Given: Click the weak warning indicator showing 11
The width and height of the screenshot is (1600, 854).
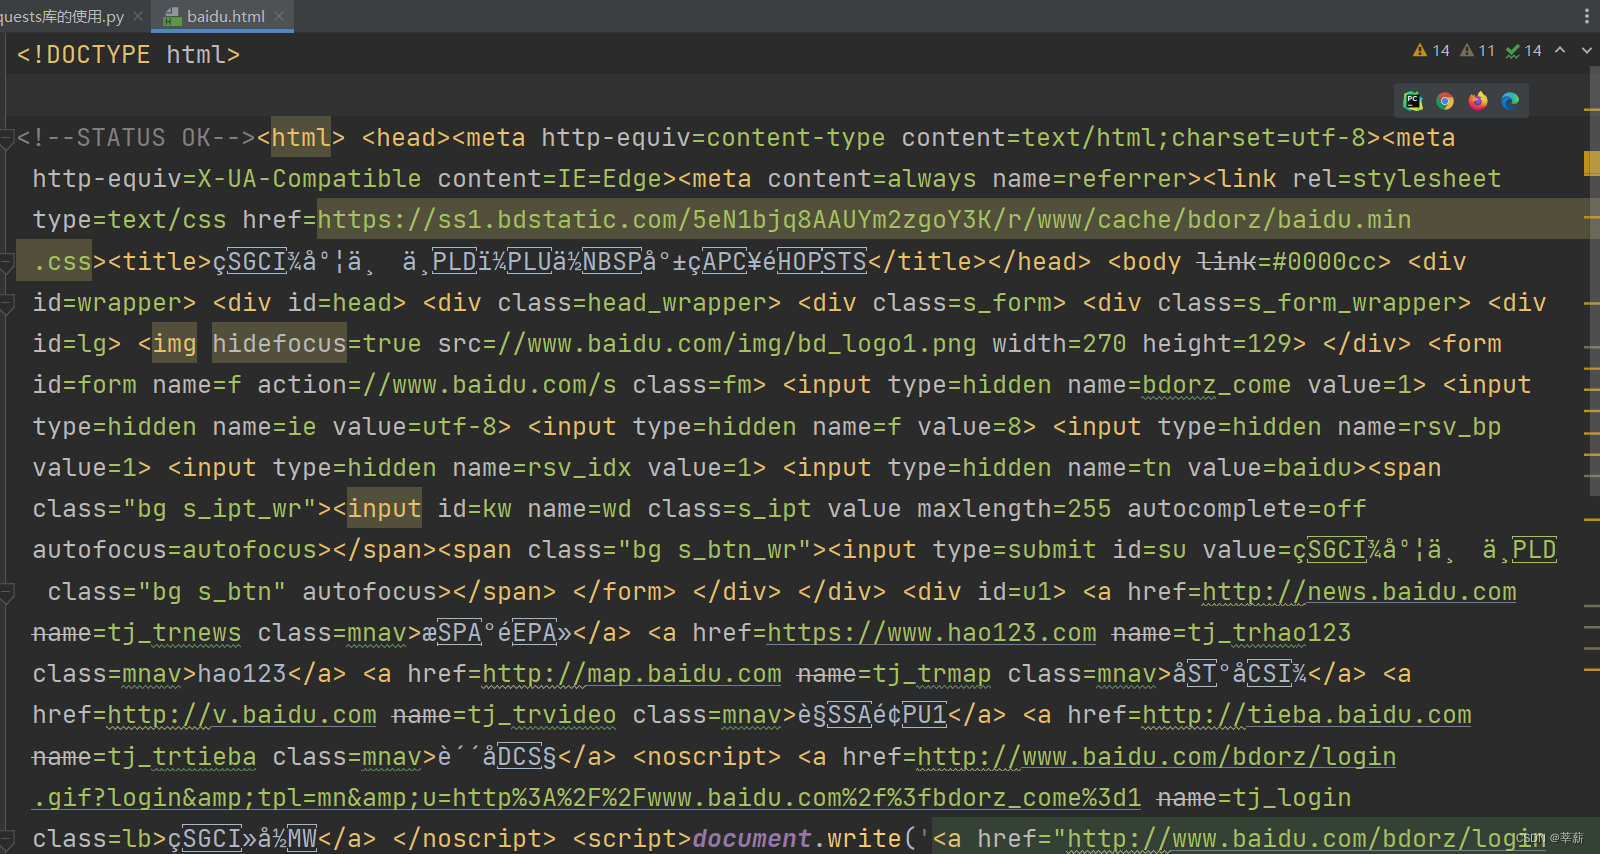Looking at the screenshot, I should pos(1478,50).
